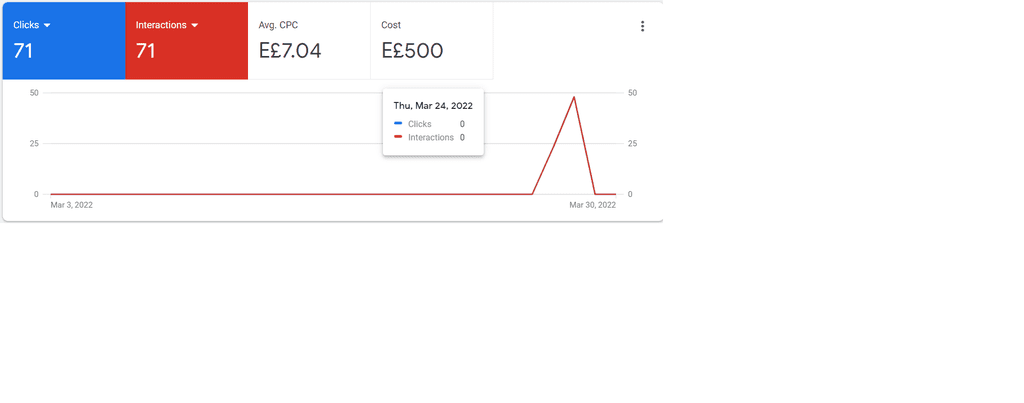Click the right axis 25 gridline label

pos(632,144)
